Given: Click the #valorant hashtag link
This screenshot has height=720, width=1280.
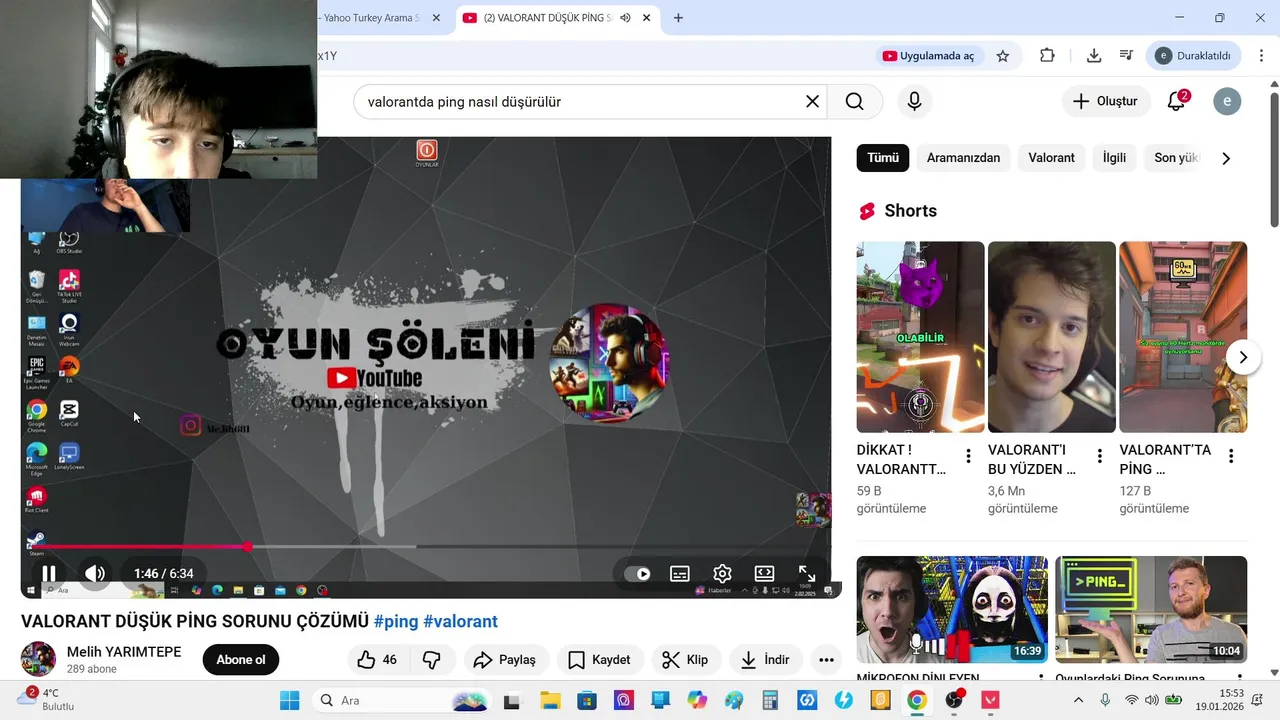Looking at the screenshot, I should point(460,621).
